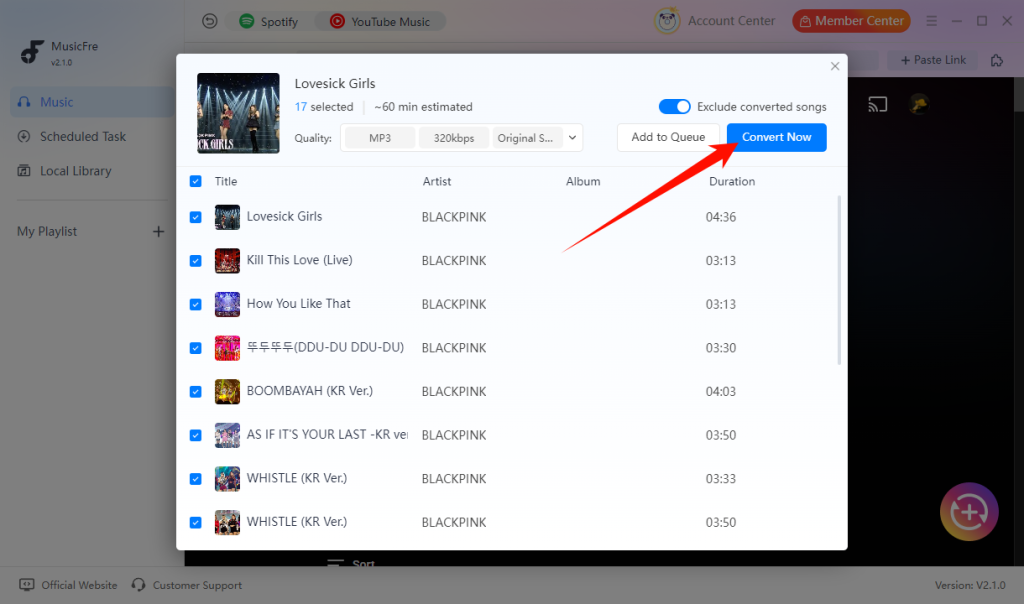The image size is (1024, 604).
Task: Click the floating add-to-convert circle button
Action: [x=969, y=512]
